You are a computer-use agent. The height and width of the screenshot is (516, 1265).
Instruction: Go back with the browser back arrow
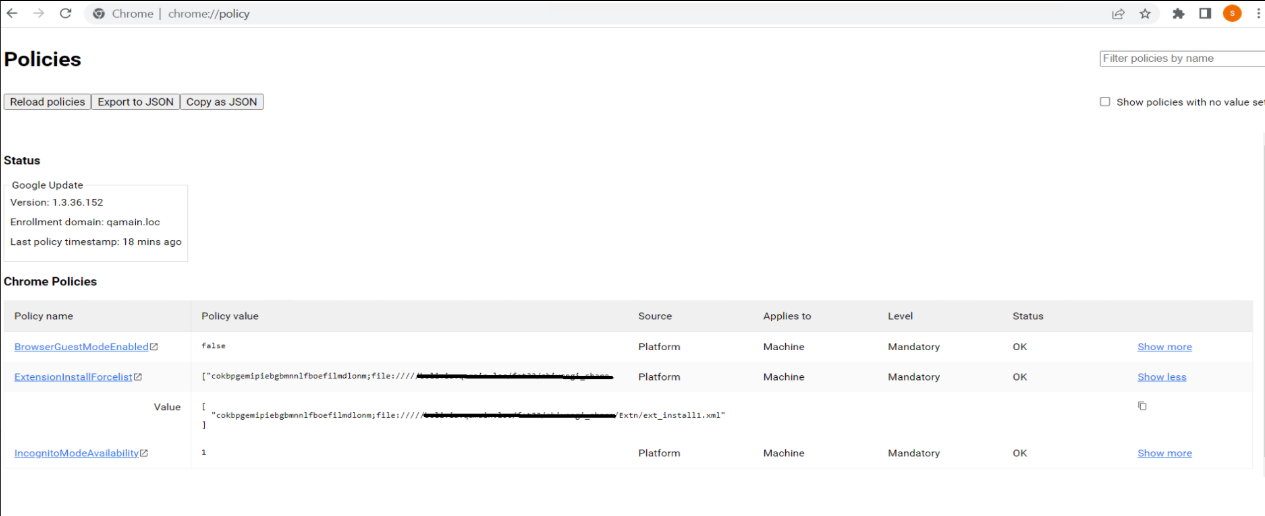12,14
